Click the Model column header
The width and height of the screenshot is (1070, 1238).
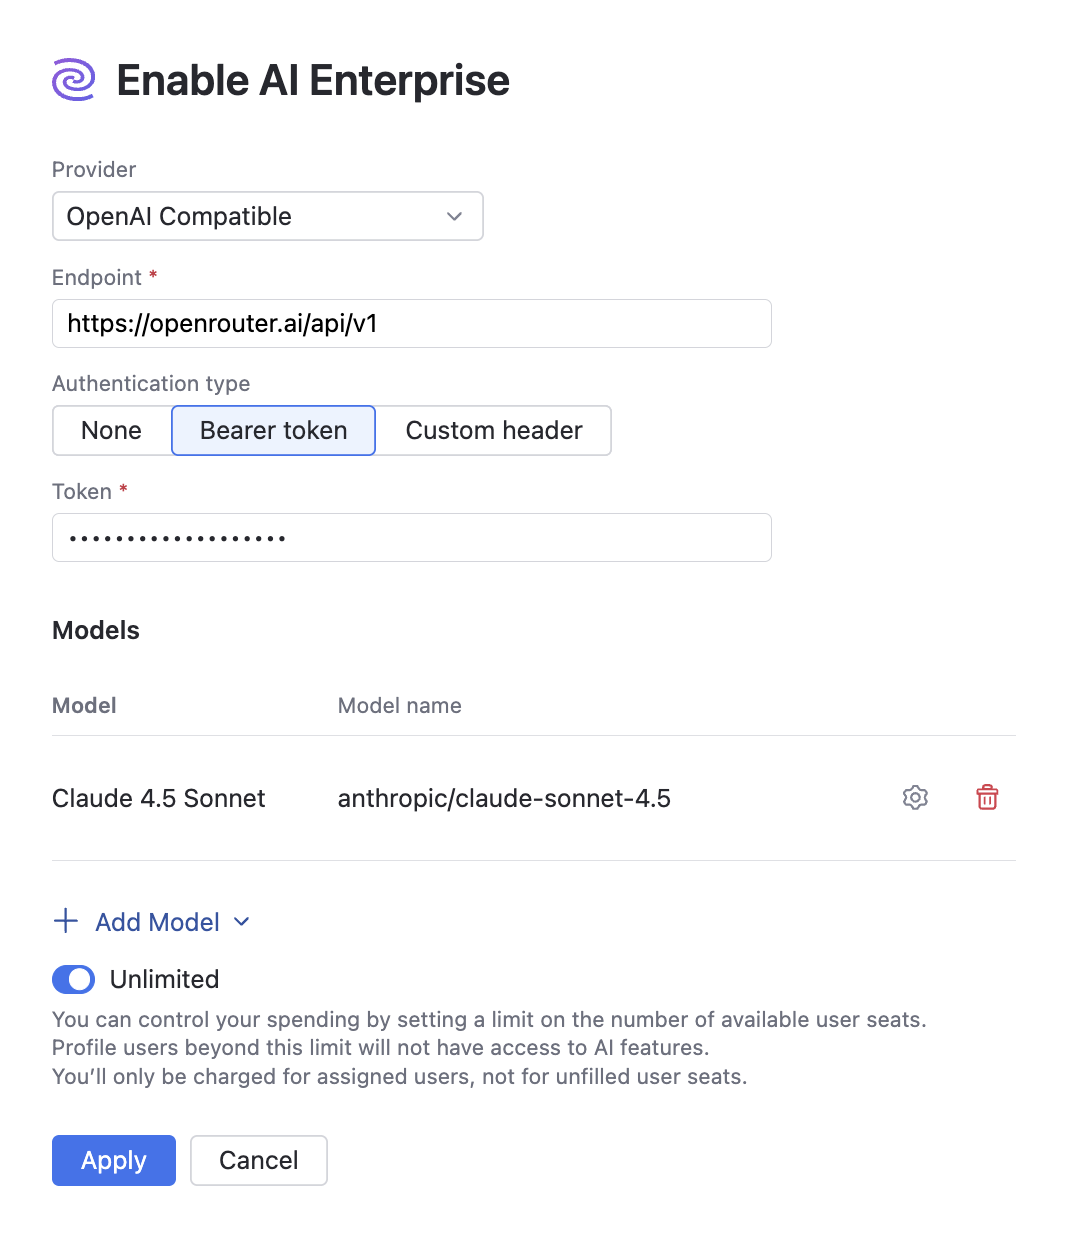click(84, 705)
